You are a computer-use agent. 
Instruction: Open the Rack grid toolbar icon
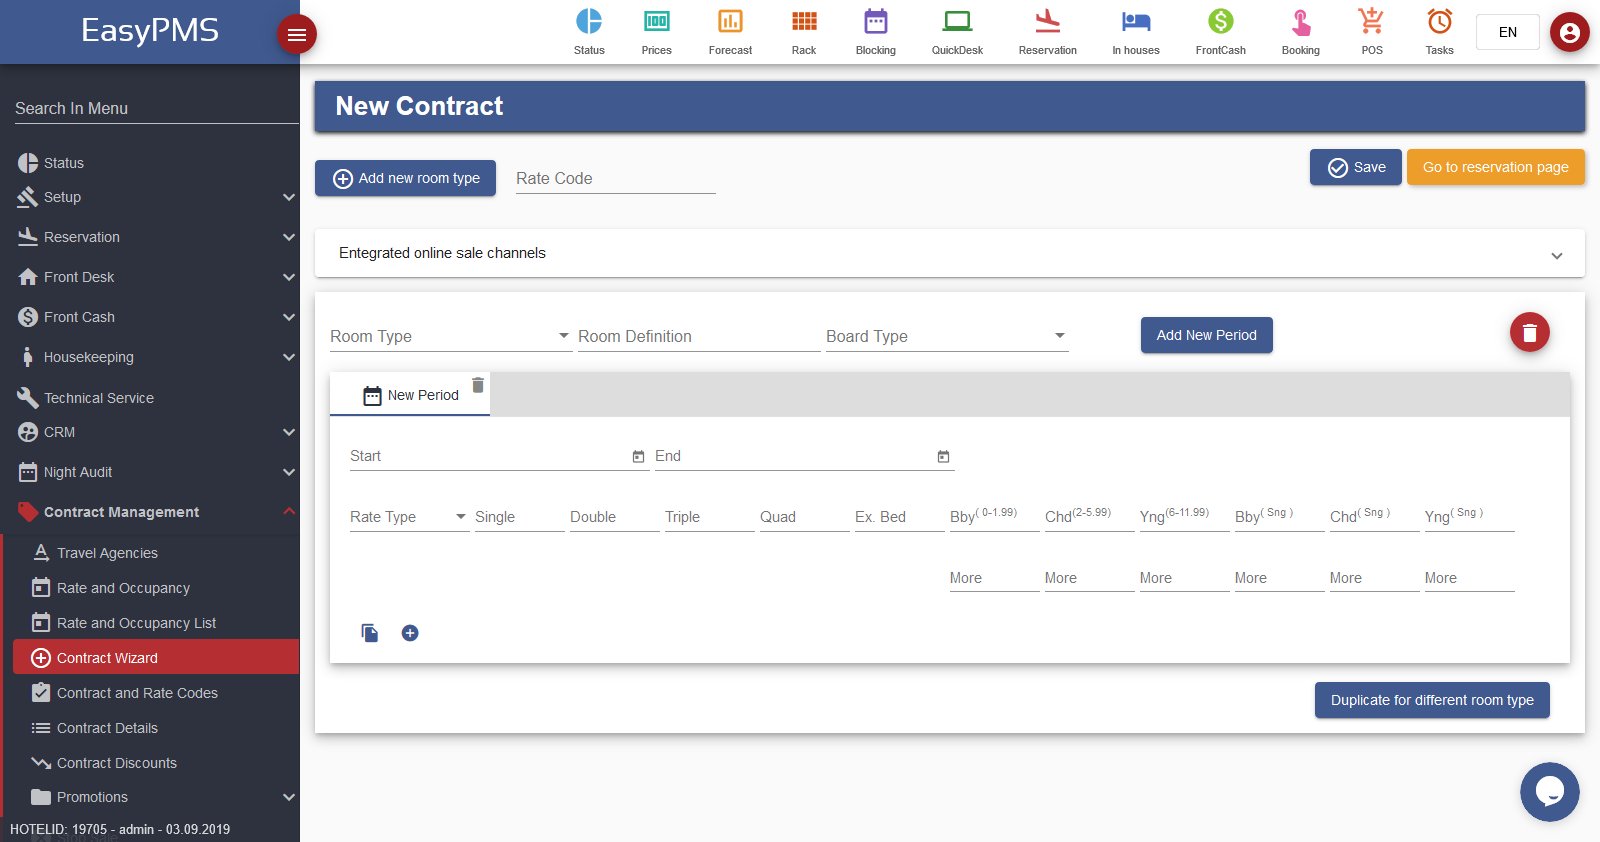click(x=804, y=21)
